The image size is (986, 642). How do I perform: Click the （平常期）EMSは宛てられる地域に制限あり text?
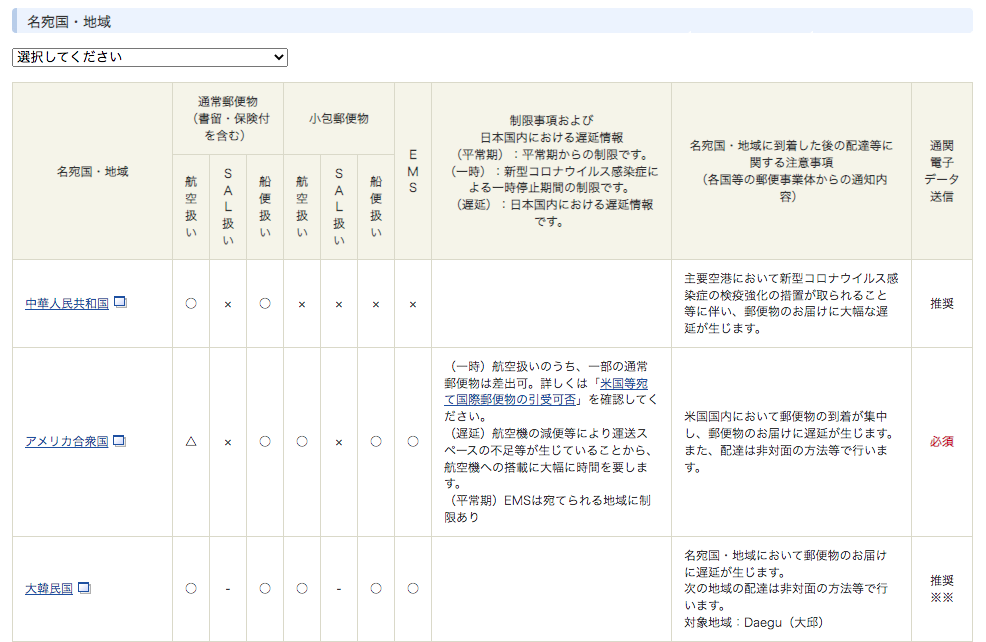[547, 509]
